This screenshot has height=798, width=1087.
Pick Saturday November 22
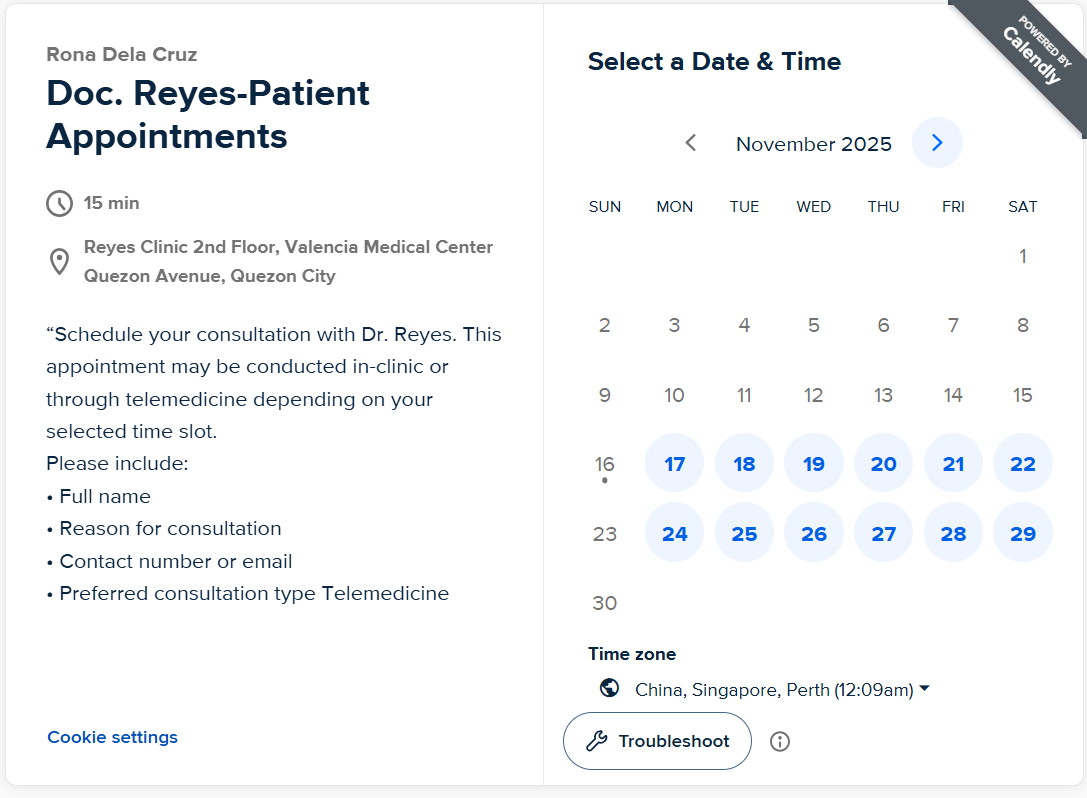(1022, 463)
